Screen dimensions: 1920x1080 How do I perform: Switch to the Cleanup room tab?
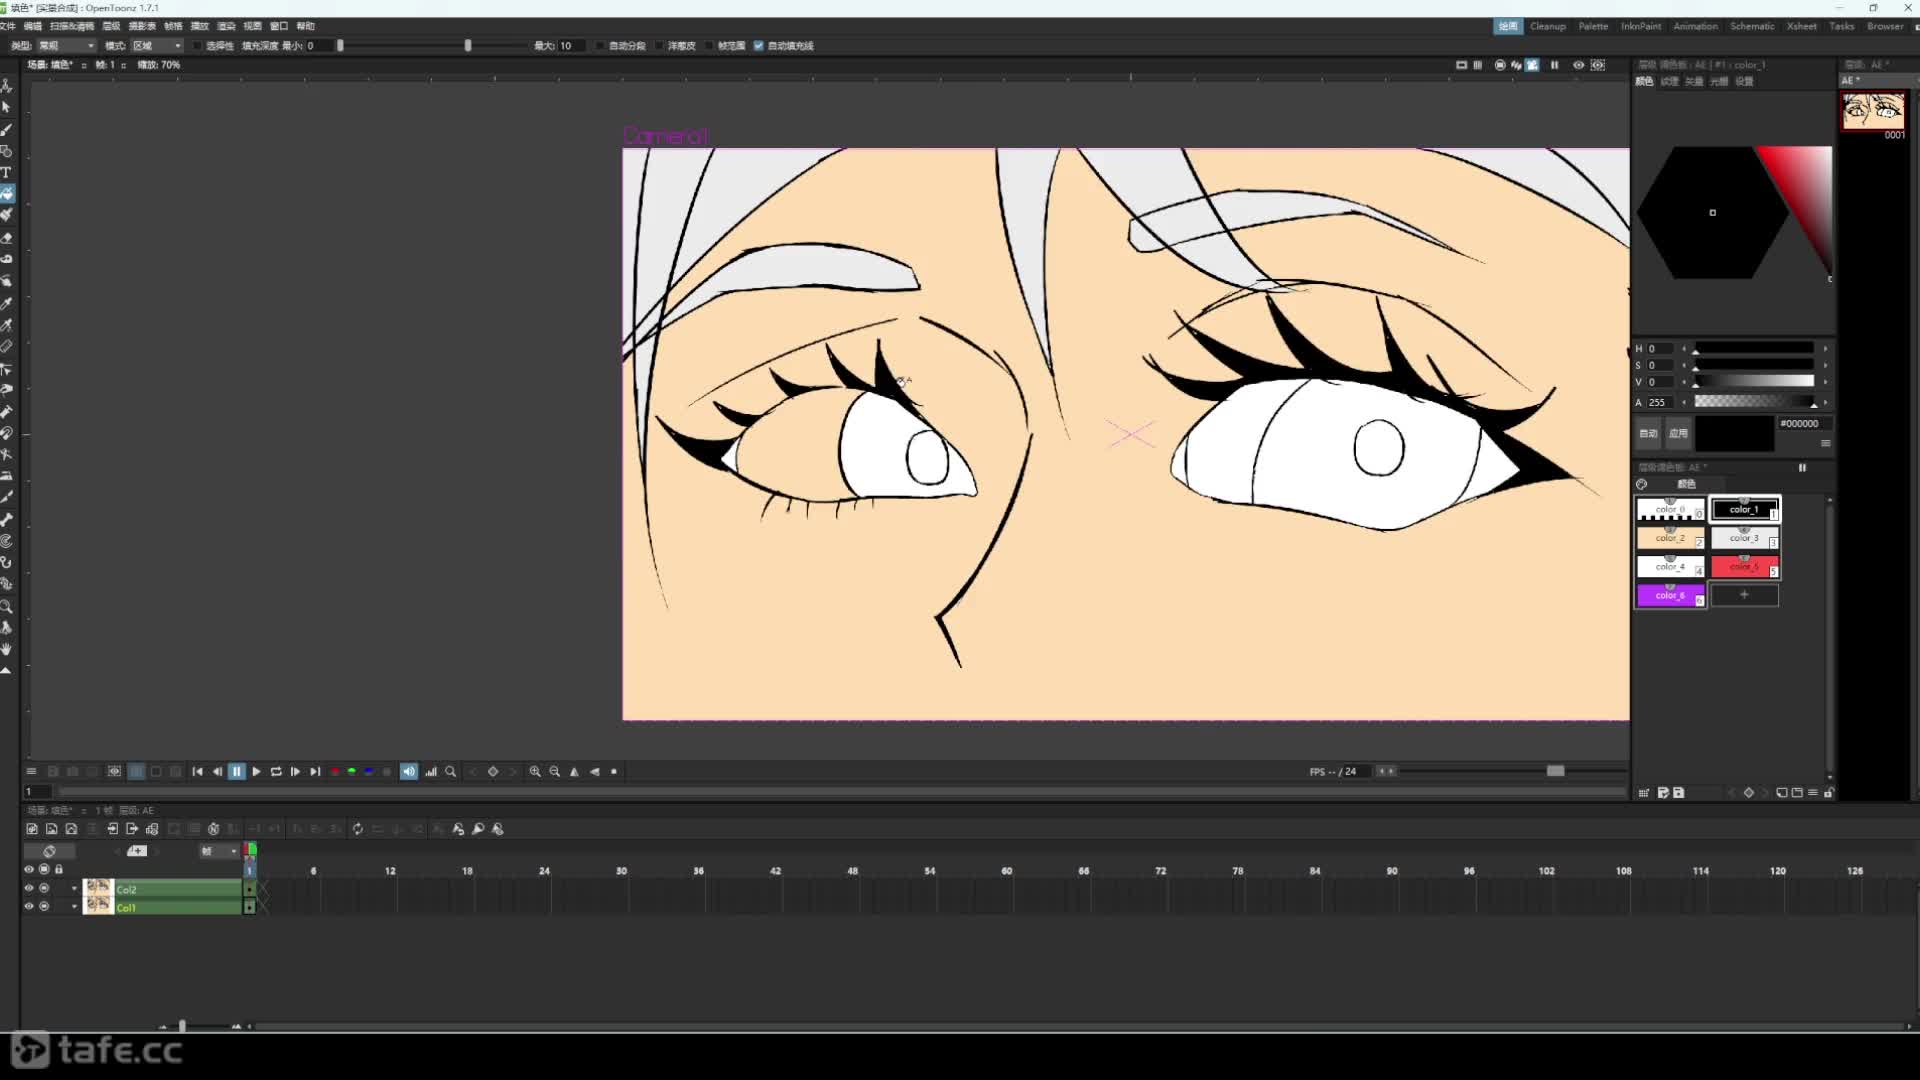pos(1547,26)
